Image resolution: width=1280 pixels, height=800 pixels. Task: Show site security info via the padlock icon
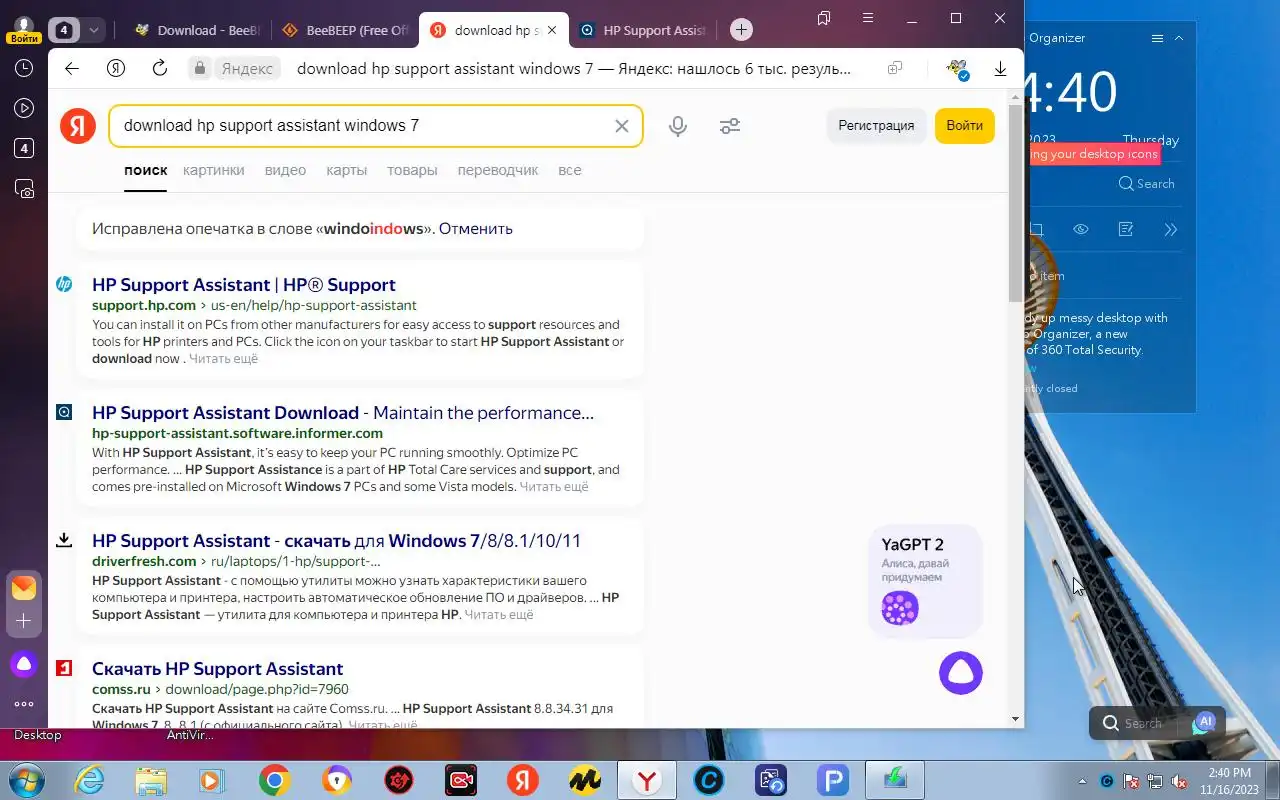click(200, 68)
